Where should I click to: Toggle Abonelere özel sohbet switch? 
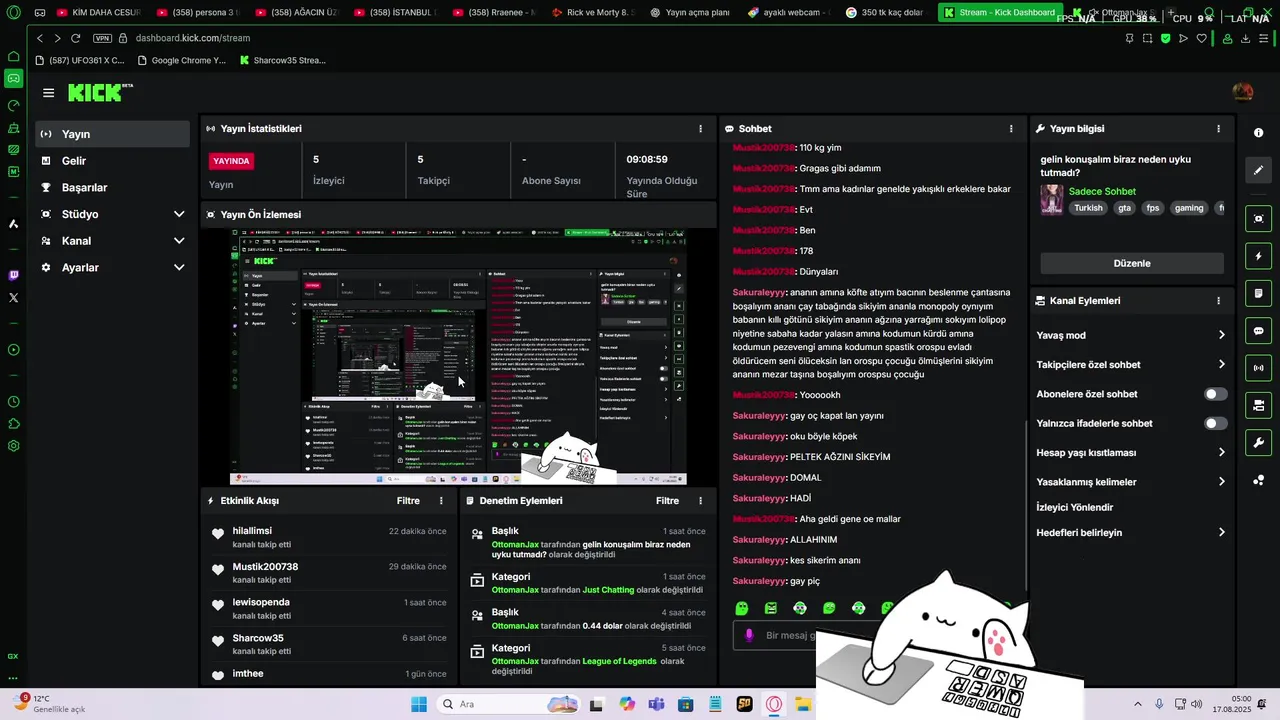(1215, 394)
